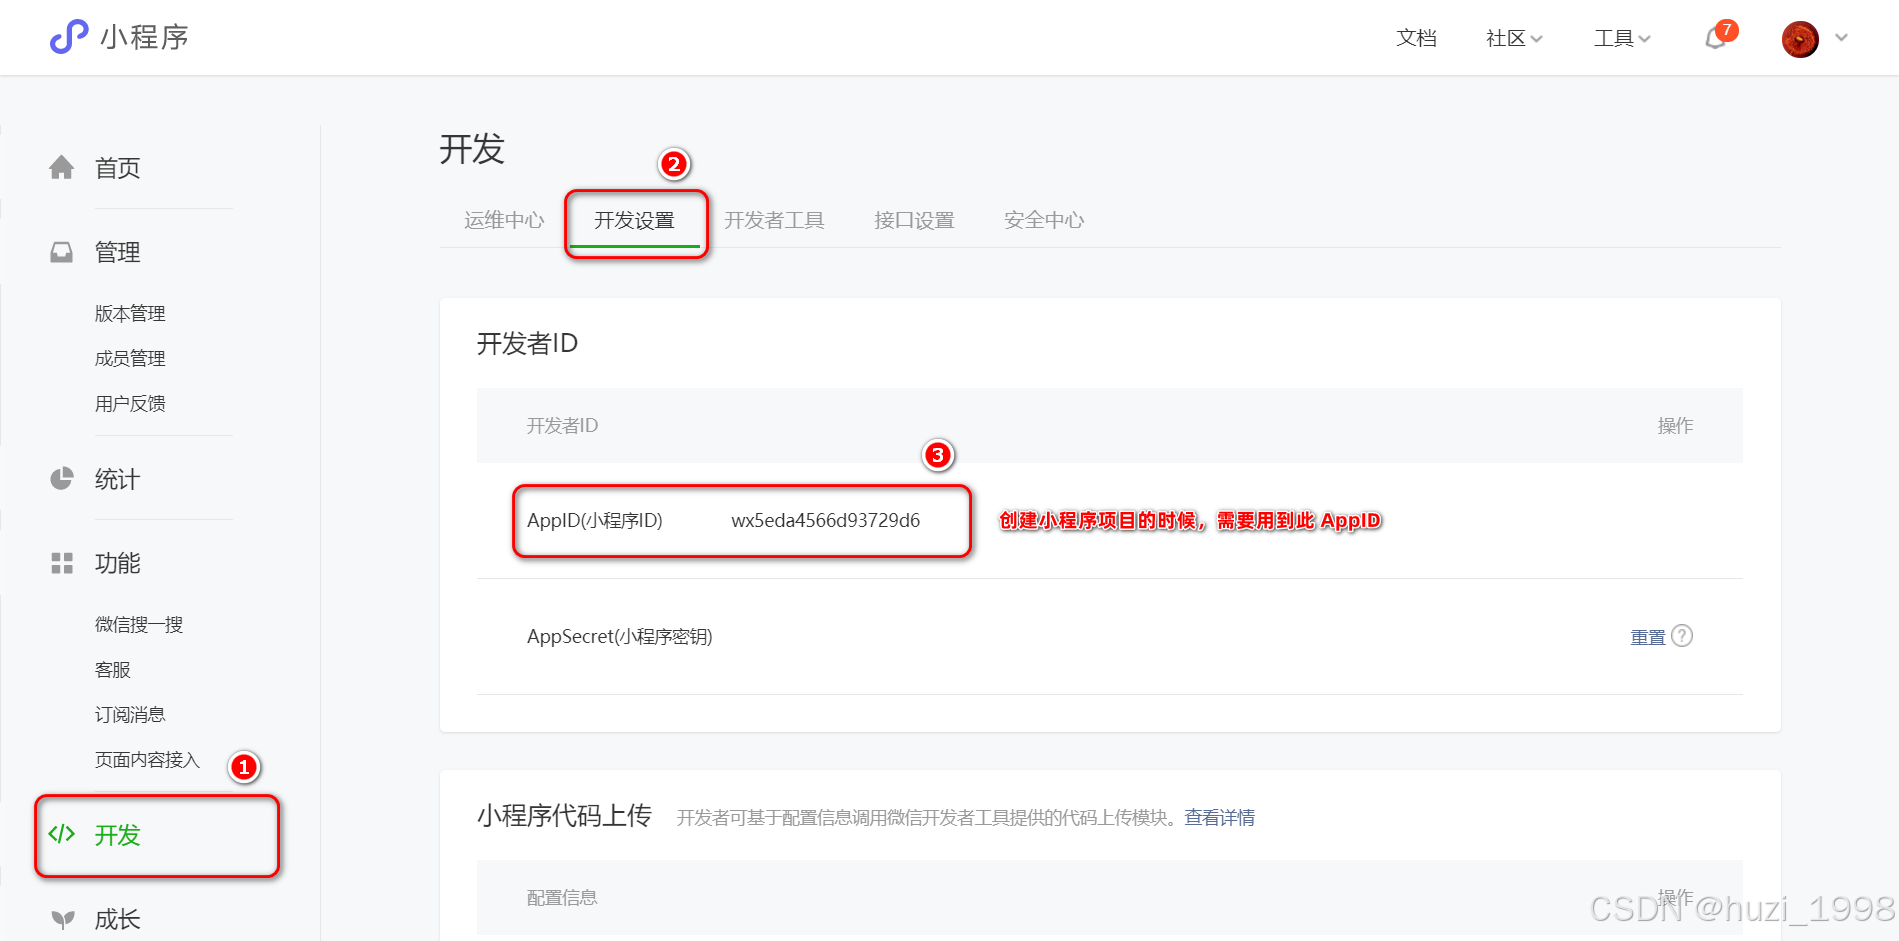This screenshot has width=1899, height=941.
Task: Select the AppID value wx5eda4566d93729d6
Action: click(826, 520)
